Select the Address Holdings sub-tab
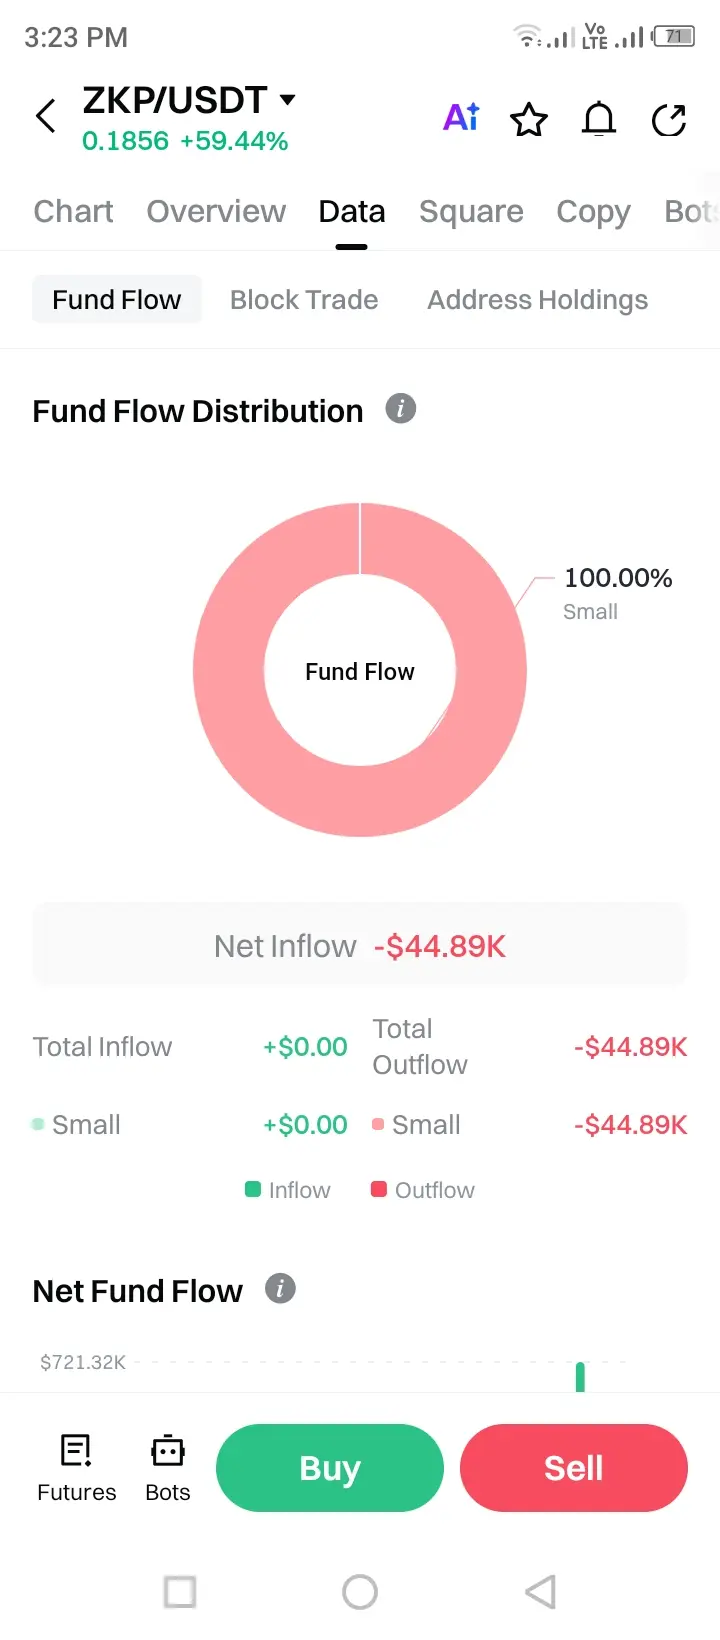This screenshot has width=720, height=1640. tap(537, 300)
